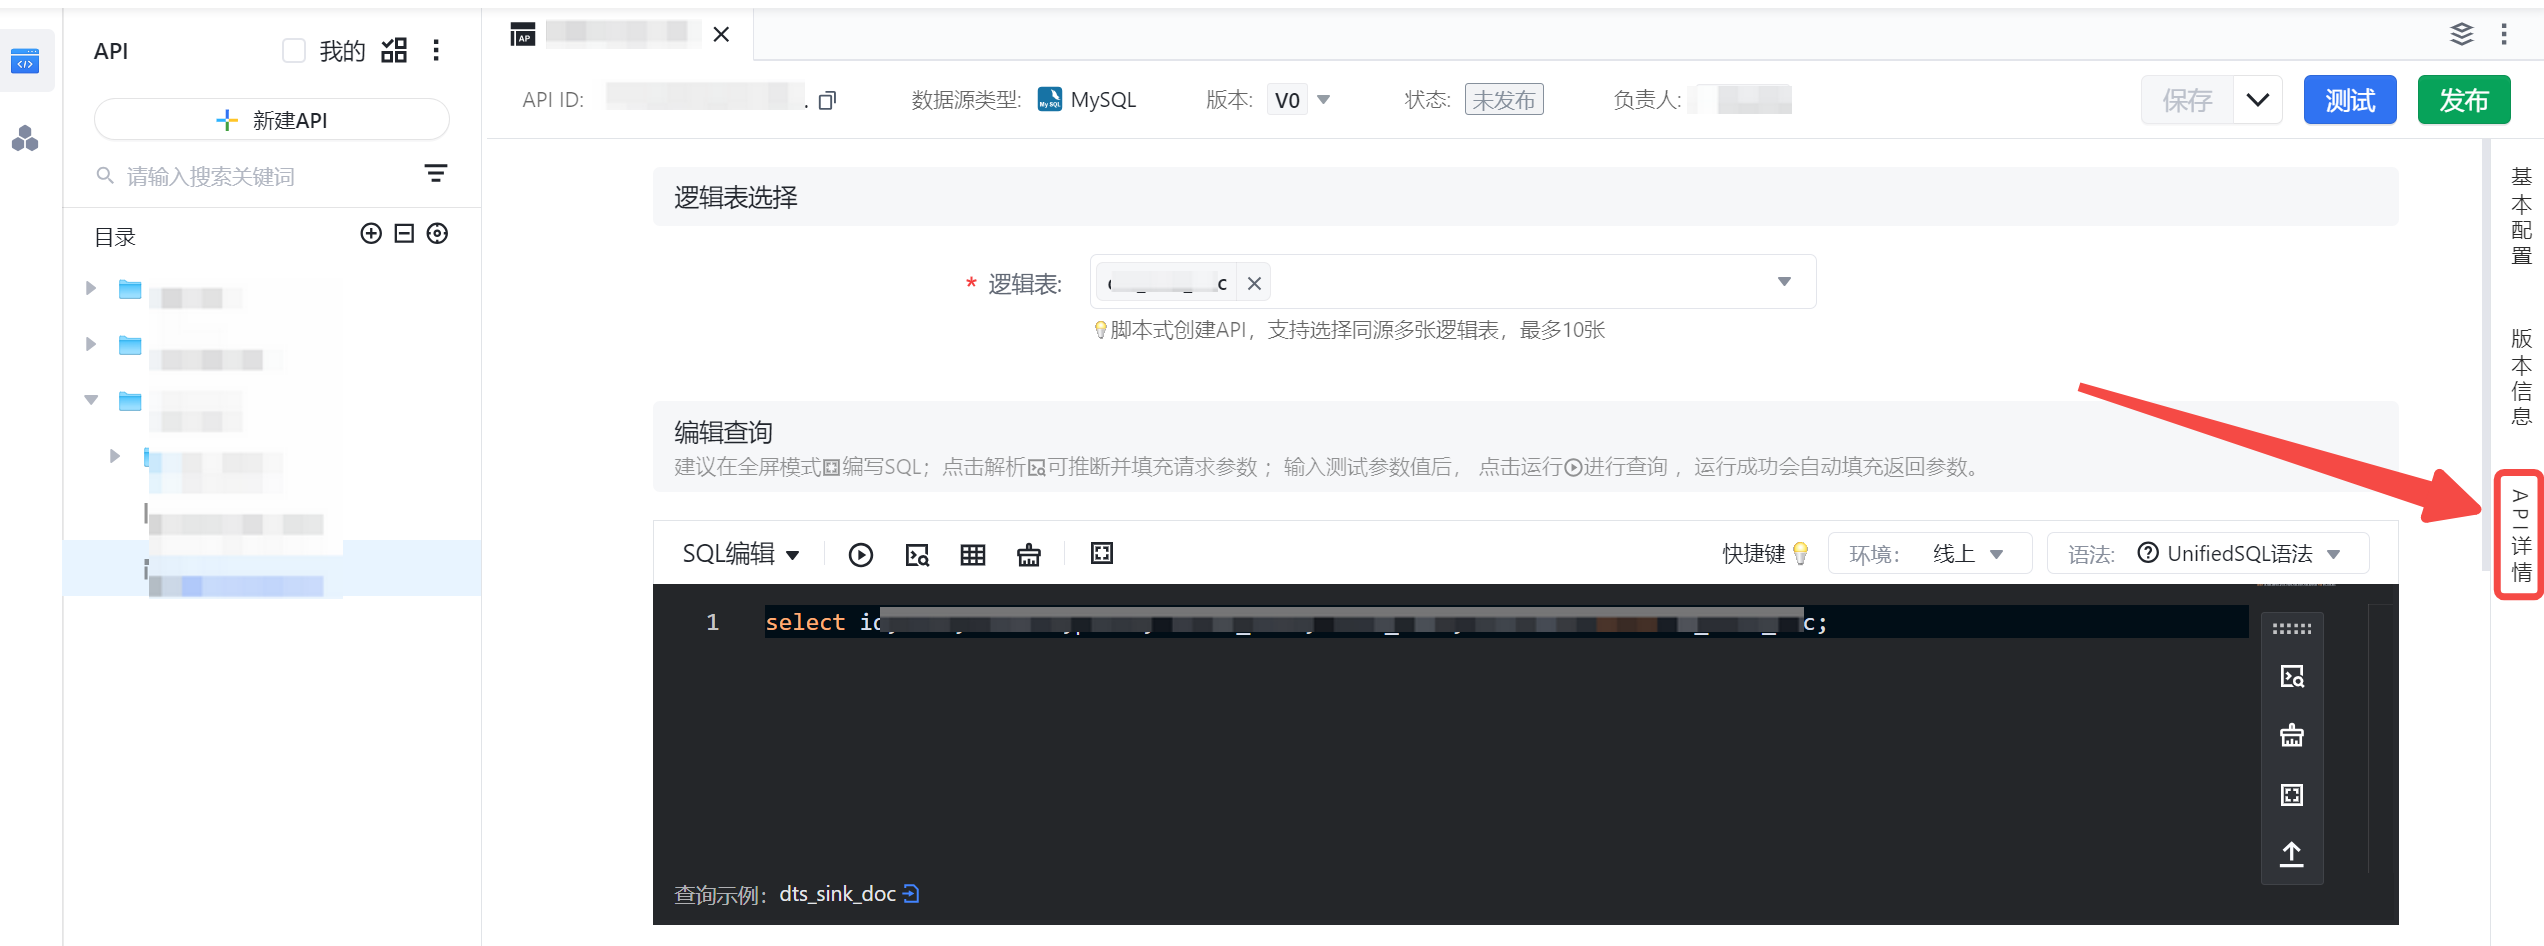The image size is (2544, 946).
Task: Click upload arrow in floating toolbar
Action: [2292, 854]
